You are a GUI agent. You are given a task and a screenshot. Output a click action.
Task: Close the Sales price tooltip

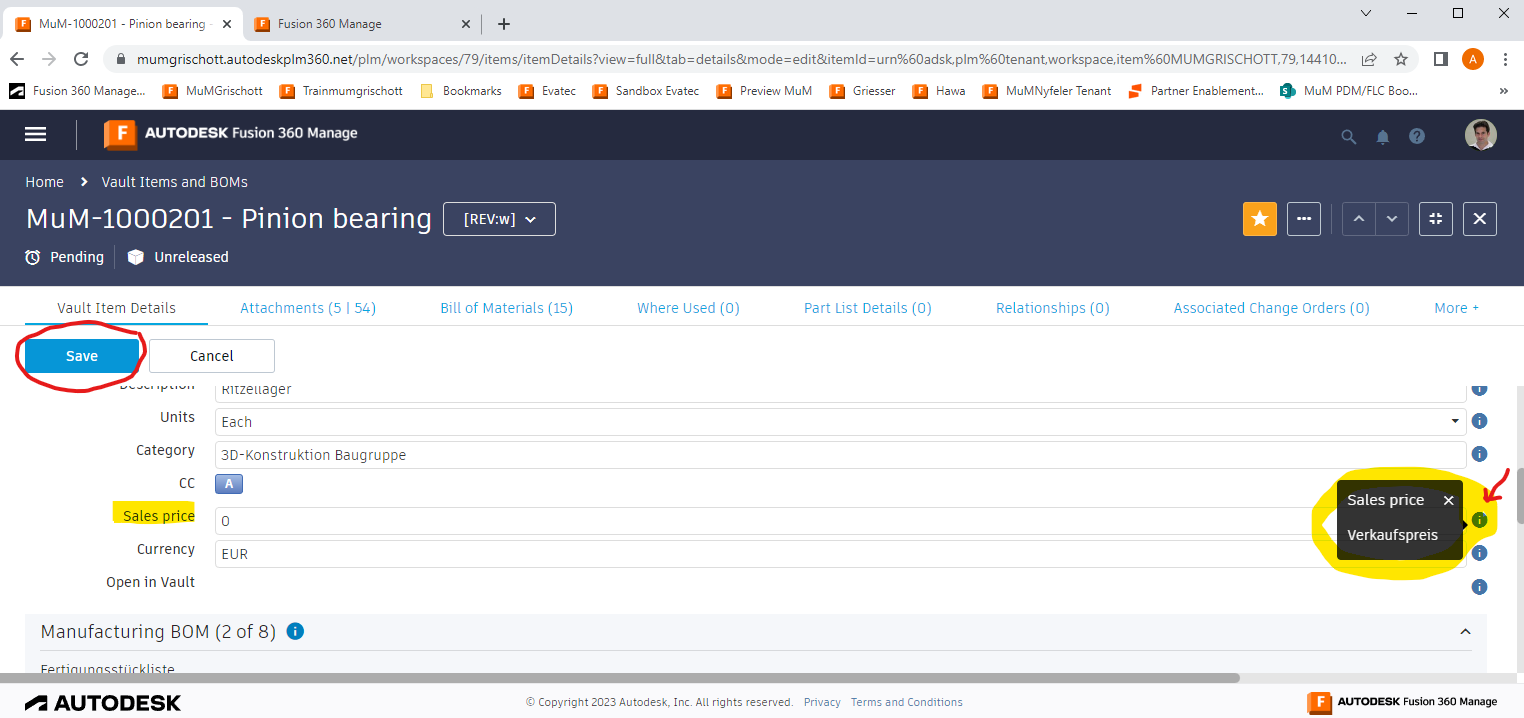(x=1448, y=500)
